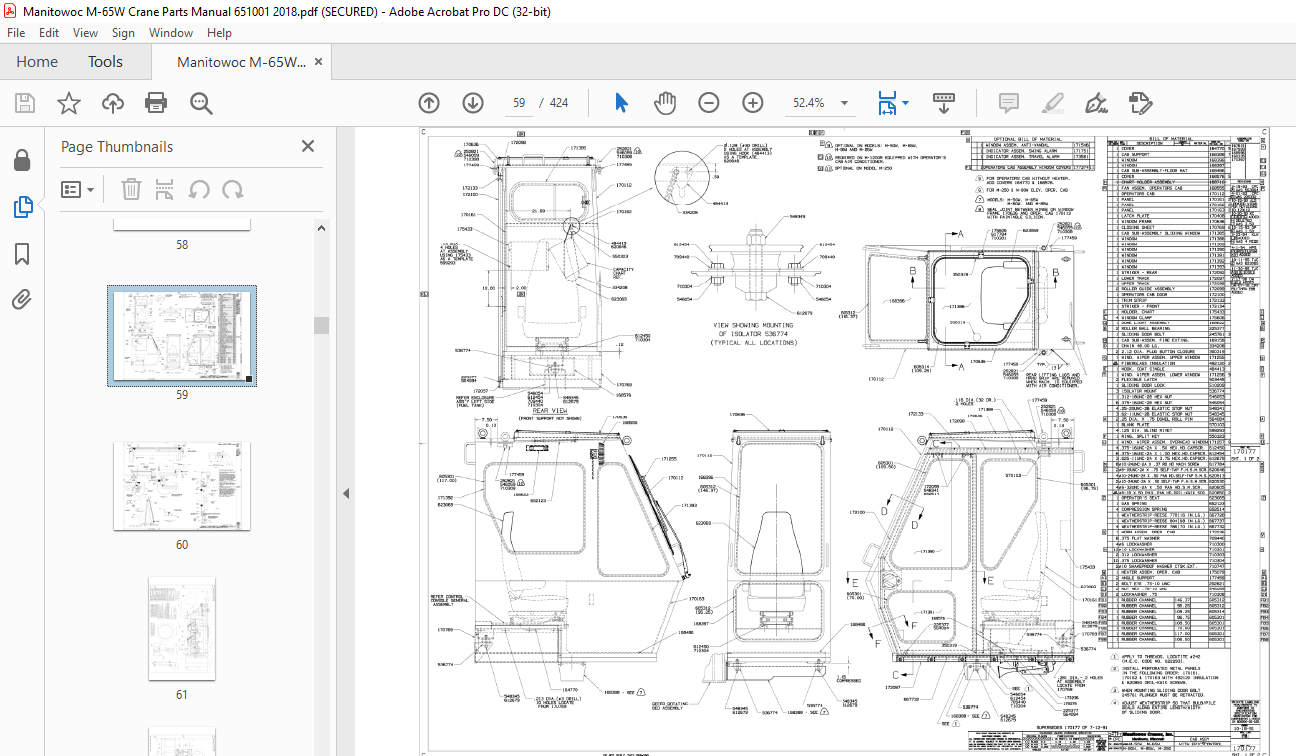Activate the Hand pan tool

coord(665,103)
